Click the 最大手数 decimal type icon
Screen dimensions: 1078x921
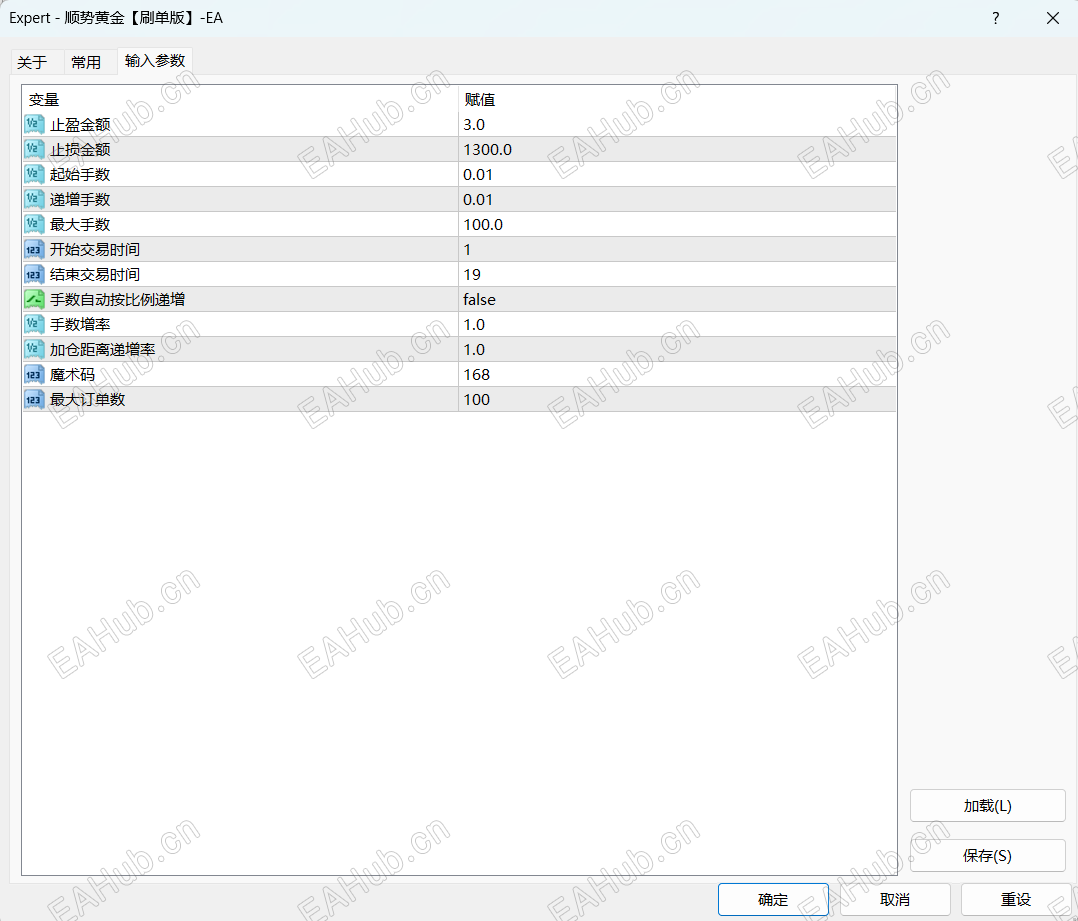(x=32, y=224)
